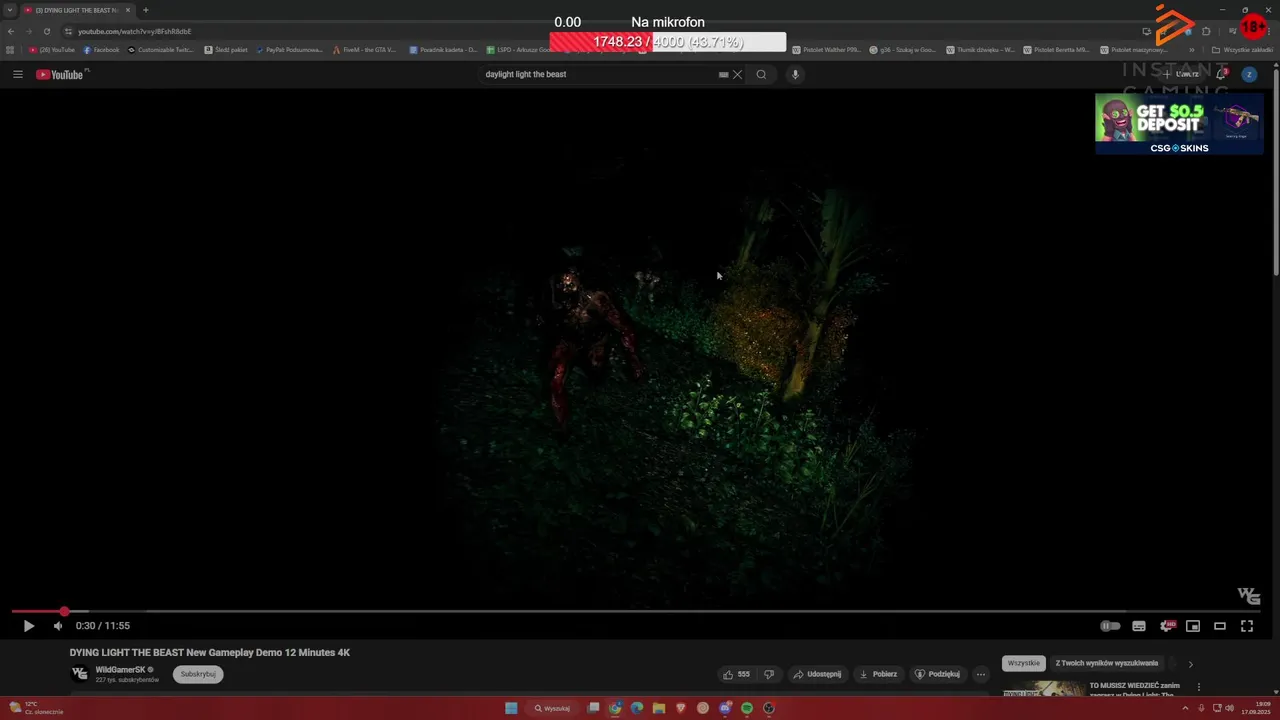Viewport: 1280px width, 720px height.
Task: Open File Explorer from the taskbar
Action: pos(659,708)
